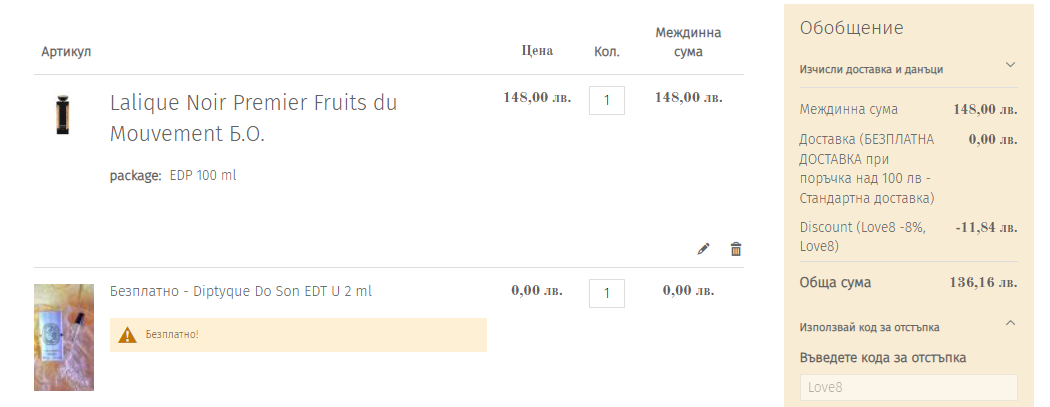Click the Безплатно! notice banner text

point(172,335)
